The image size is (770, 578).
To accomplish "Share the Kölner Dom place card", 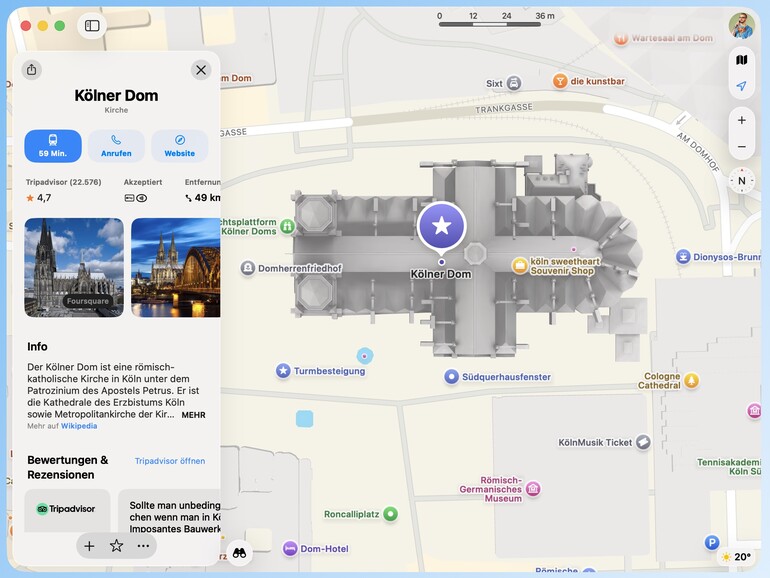I will coord(31,70).
